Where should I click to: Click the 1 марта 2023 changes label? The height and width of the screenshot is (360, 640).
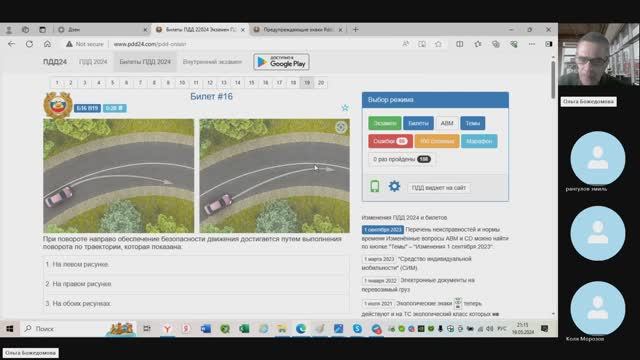[x=379, y=259]
